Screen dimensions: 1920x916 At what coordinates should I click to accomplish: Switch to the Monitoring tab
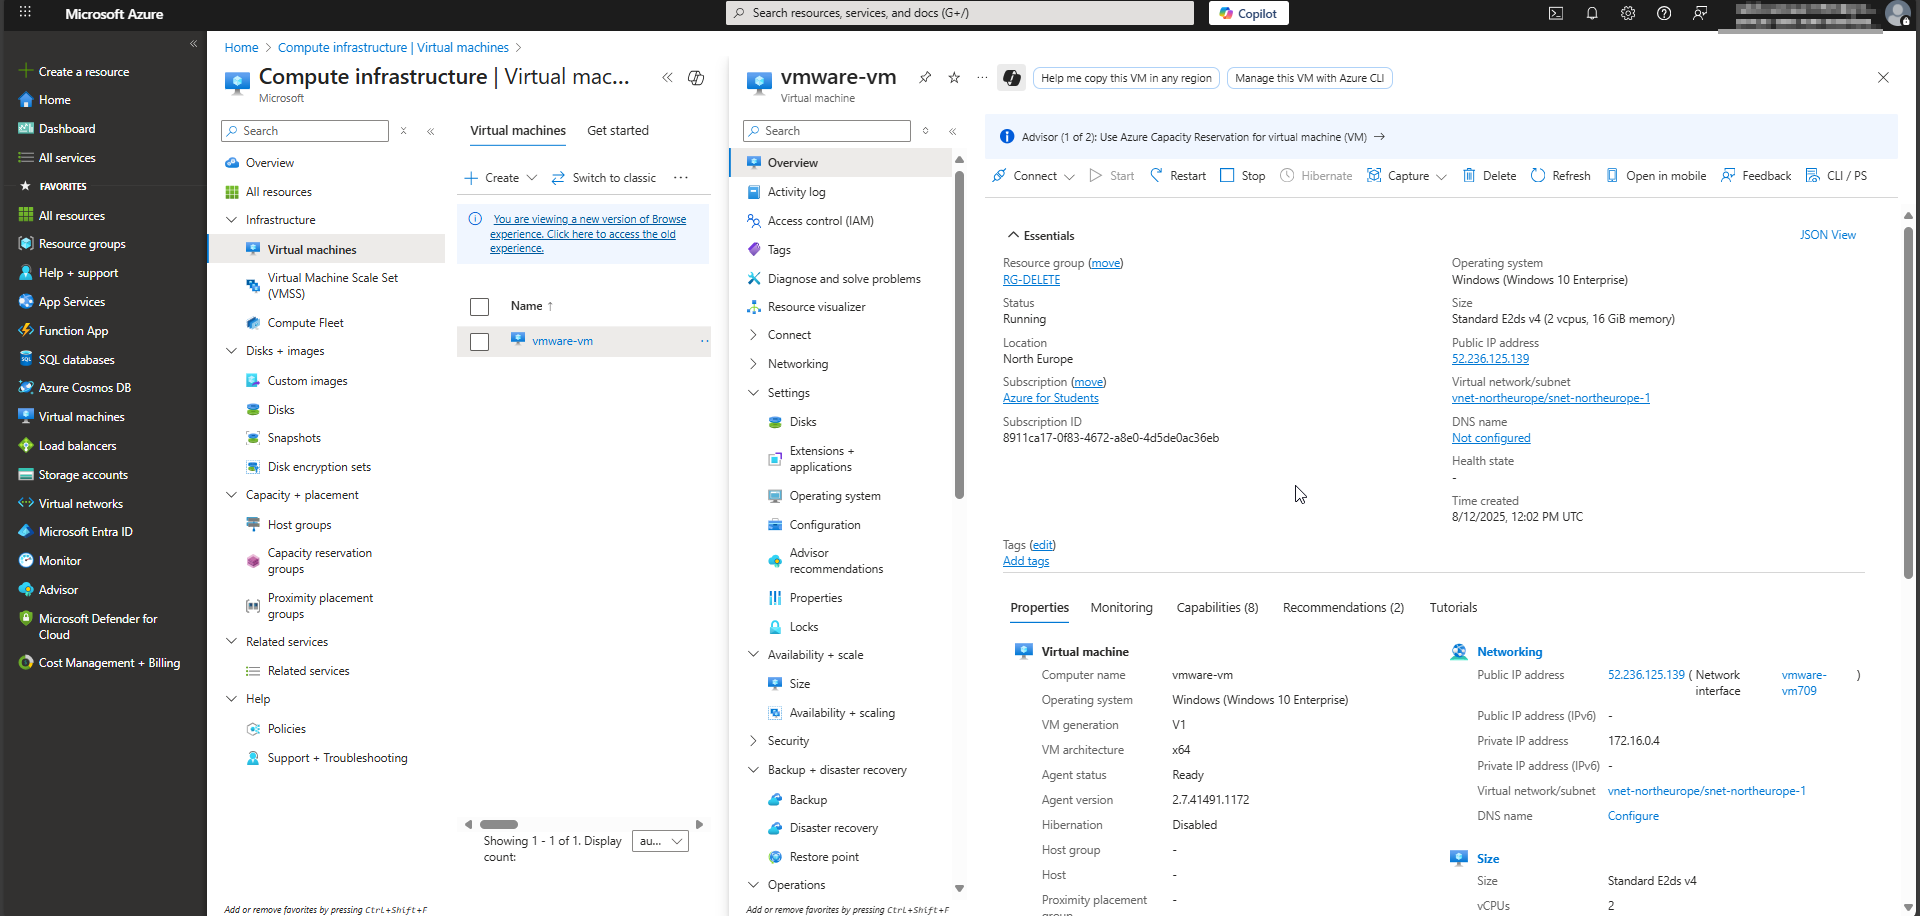tap(1121, 608)
